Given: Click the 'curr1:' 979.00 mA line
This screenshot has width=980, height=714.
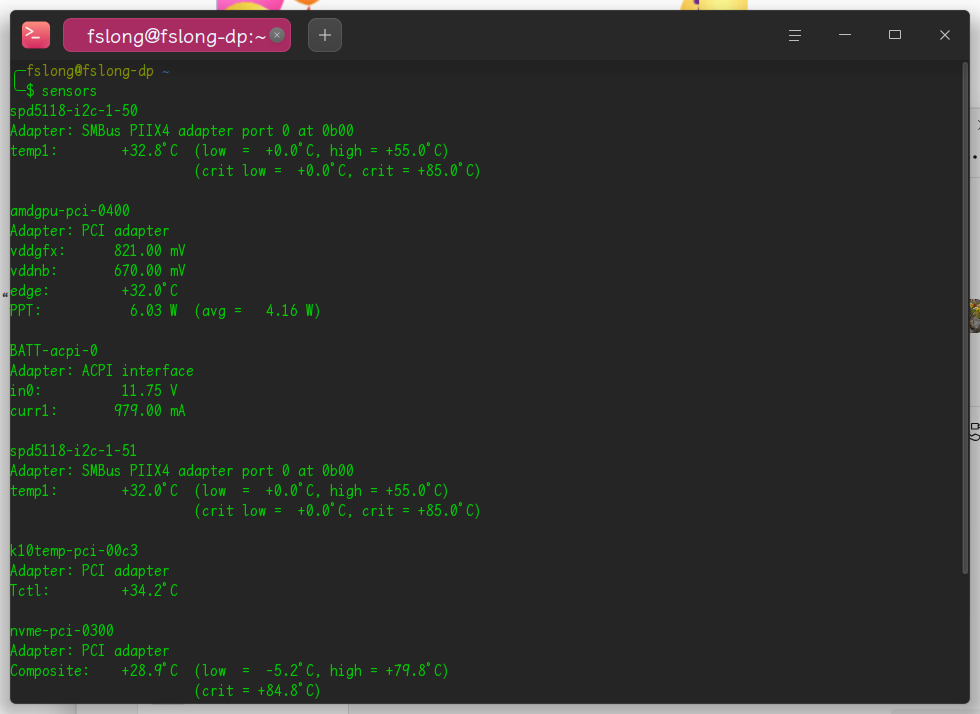Looking at the screenshot, I should [x=98, y=411].
